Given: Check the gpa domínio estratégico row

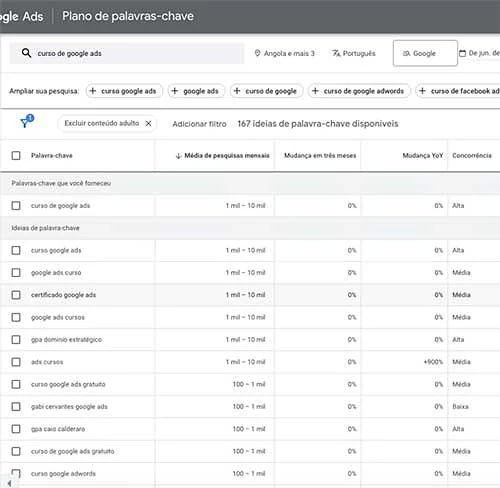Looking at the screenshot, I should (x=16, y=340).
